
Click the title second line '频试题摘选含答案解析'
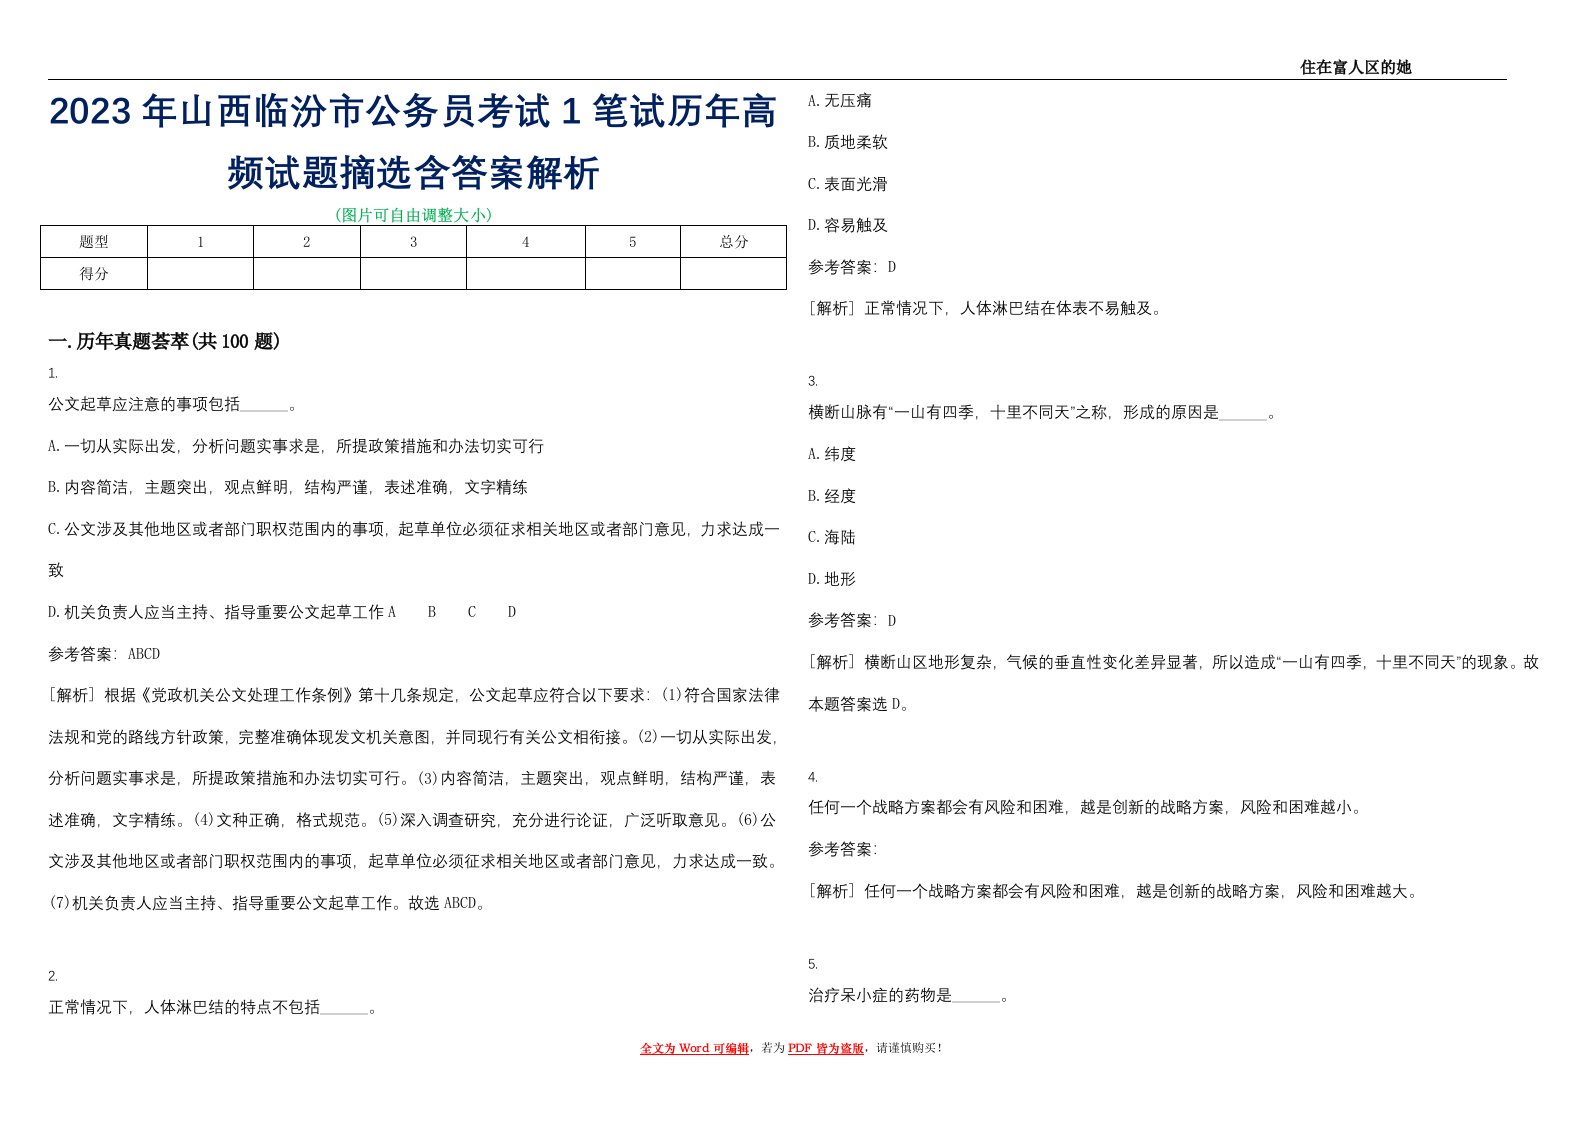413,173
